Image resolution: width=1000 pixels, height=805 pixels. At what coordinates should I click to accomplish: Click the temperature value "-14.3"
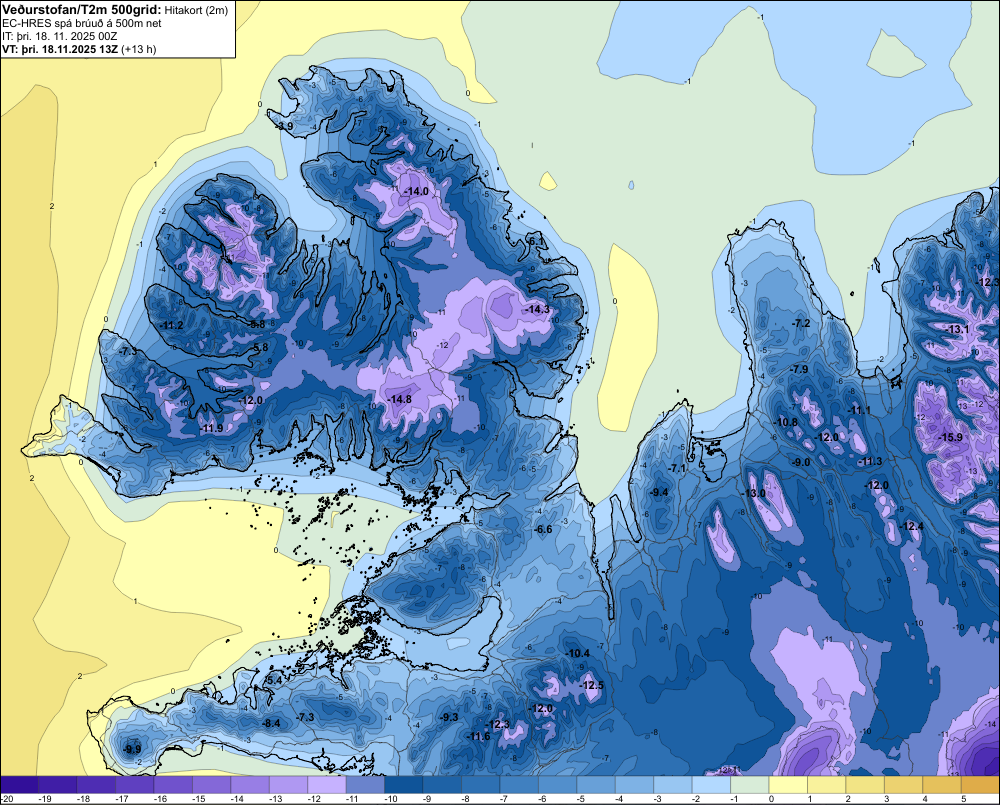click(x=537, y=309)
